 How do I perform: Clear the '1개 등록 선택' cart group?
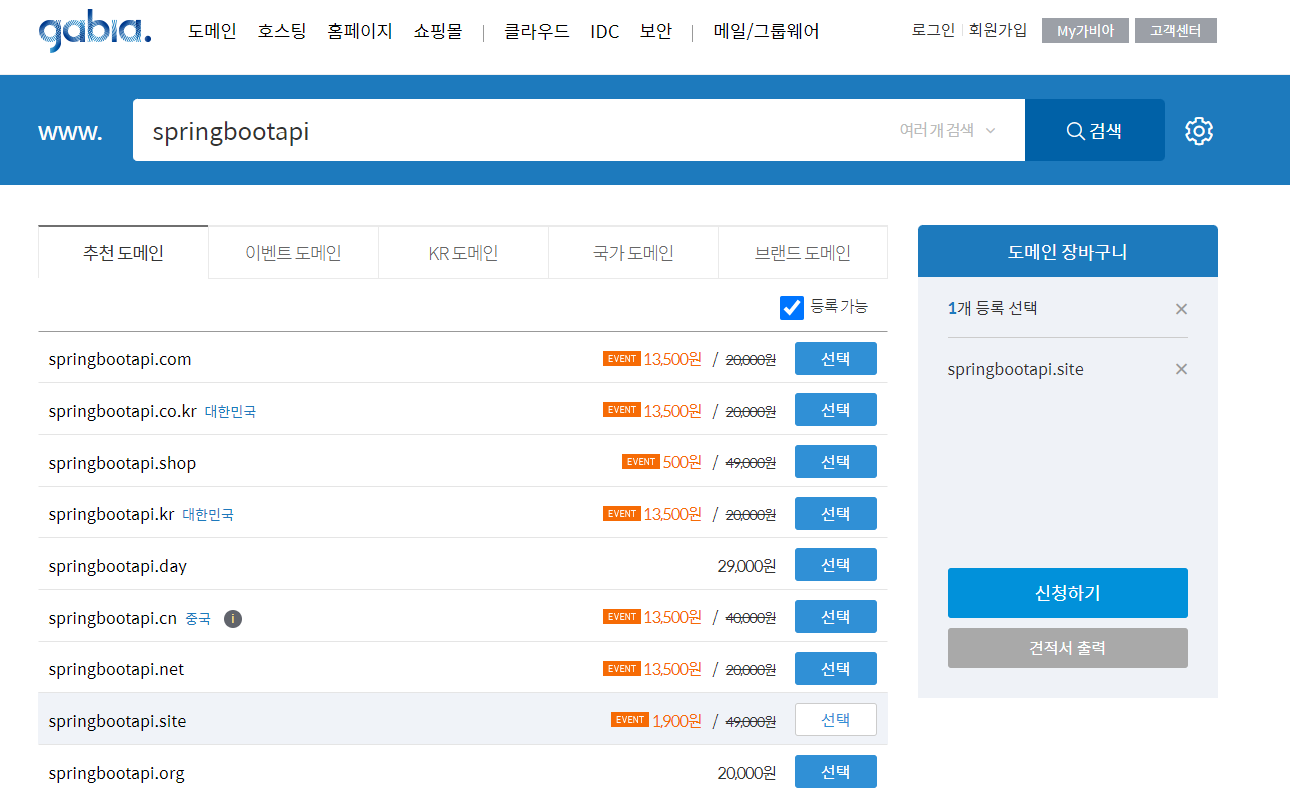(x=1181, y=309)
